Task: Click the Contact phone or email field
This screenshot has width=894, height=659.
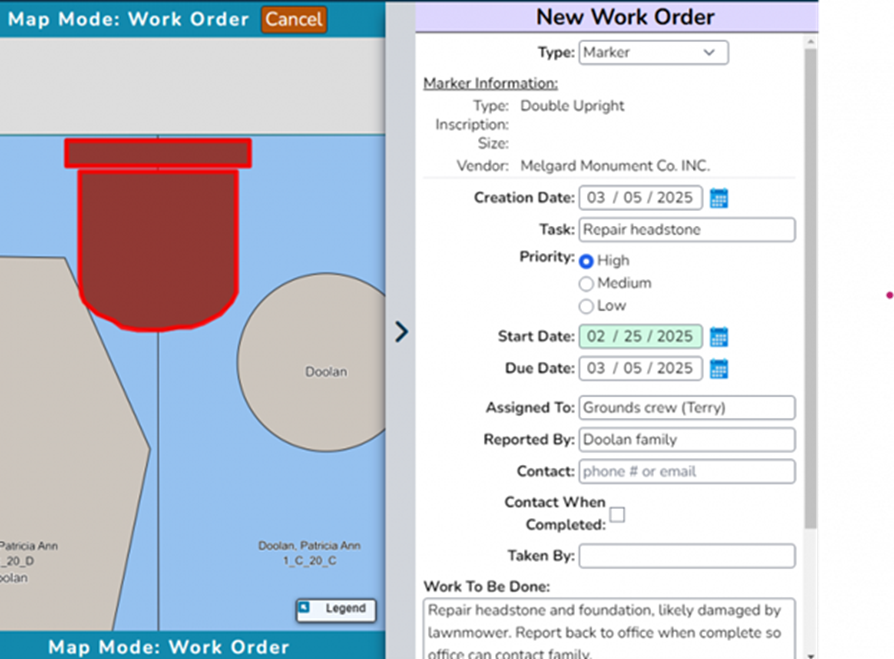Action: 687,471
